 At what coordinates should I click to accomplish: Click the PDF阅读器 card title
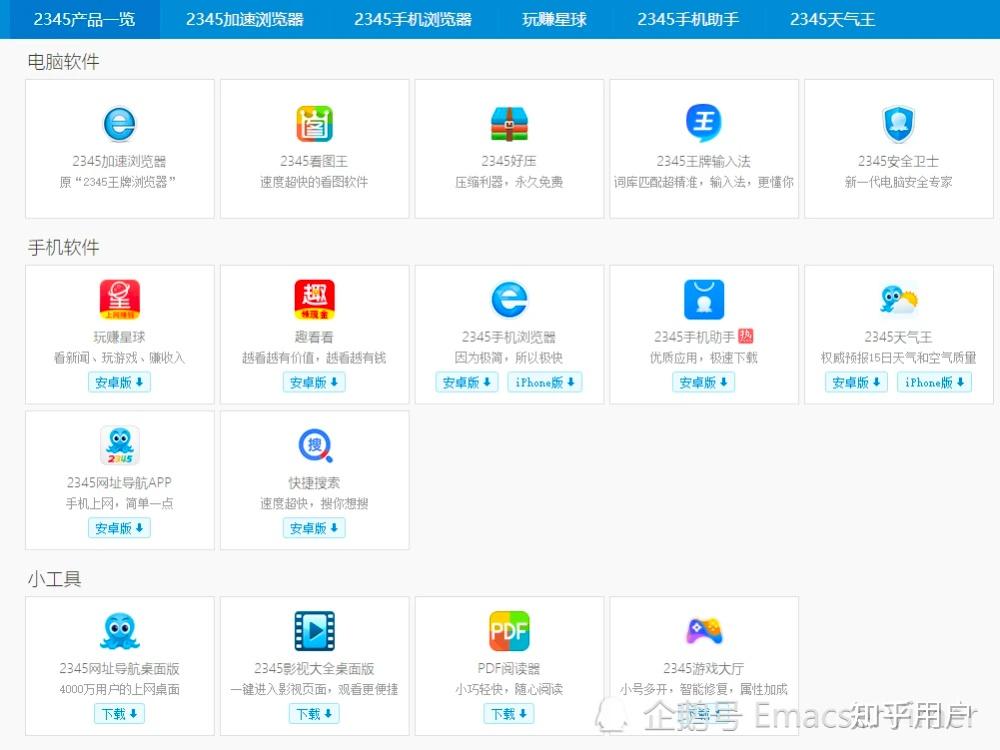point(509,668)
